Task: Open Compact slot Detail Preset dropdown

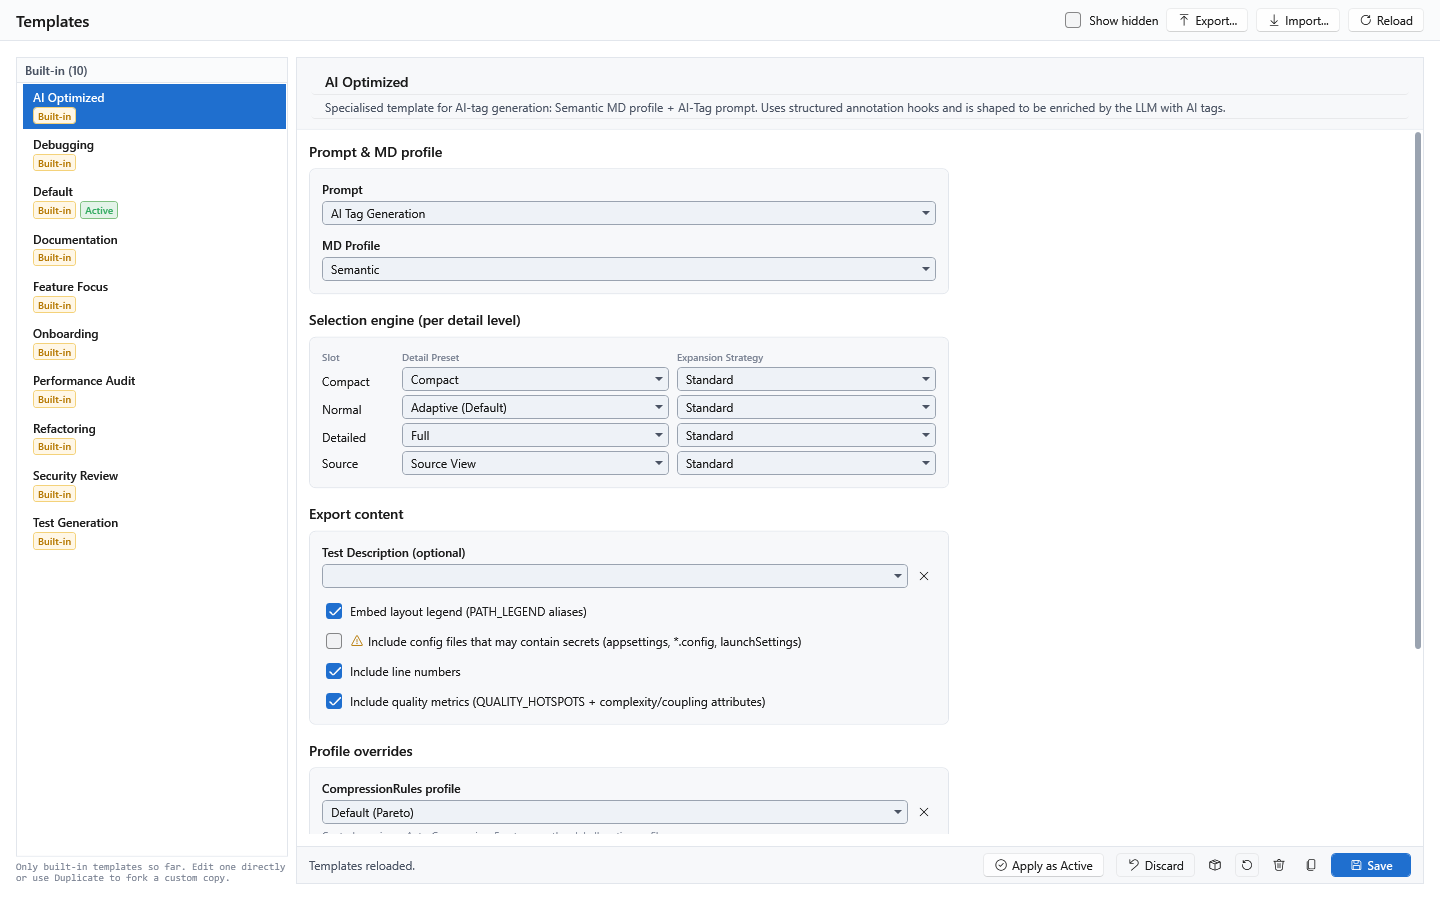Action: pyautogui.click(x=535, y=379)
